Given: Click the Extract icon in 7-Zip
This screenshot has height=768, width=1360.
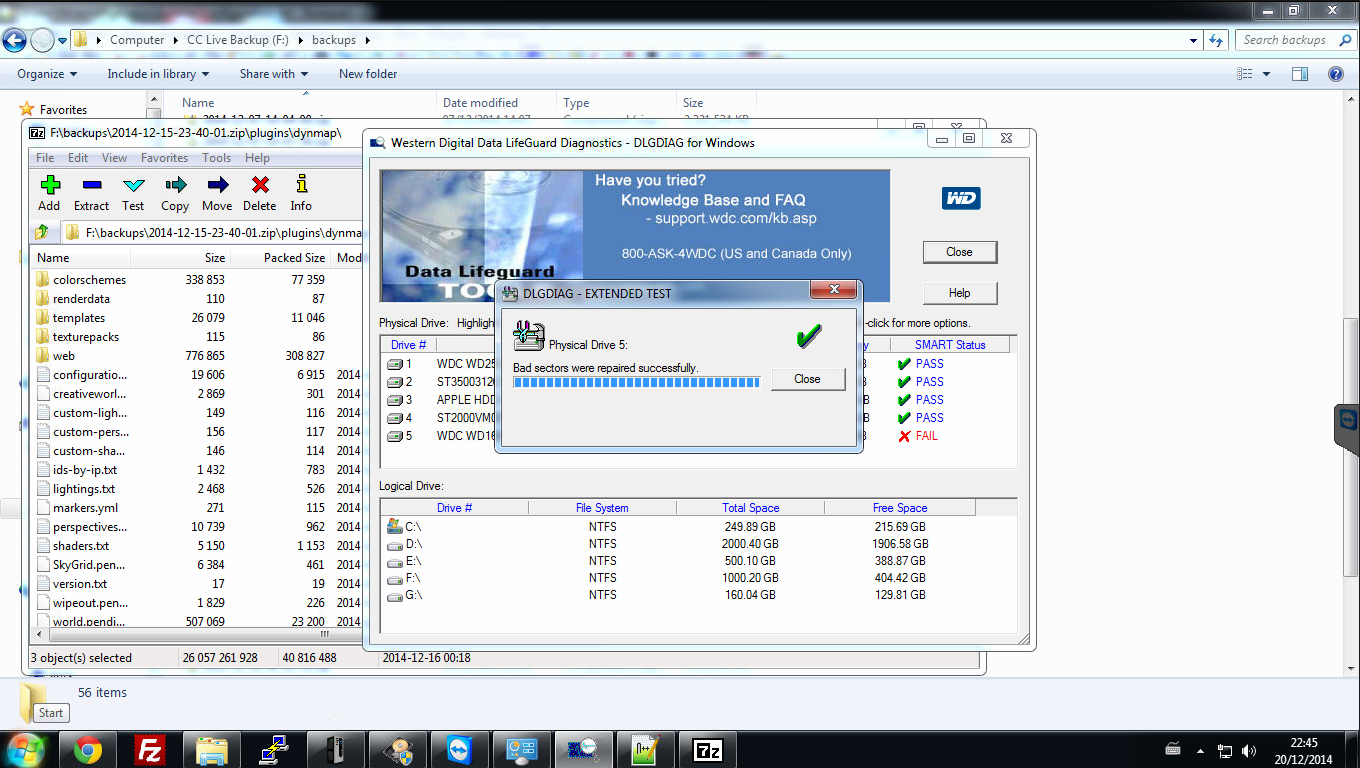Looking at the screenshot, I should [91, 192].
